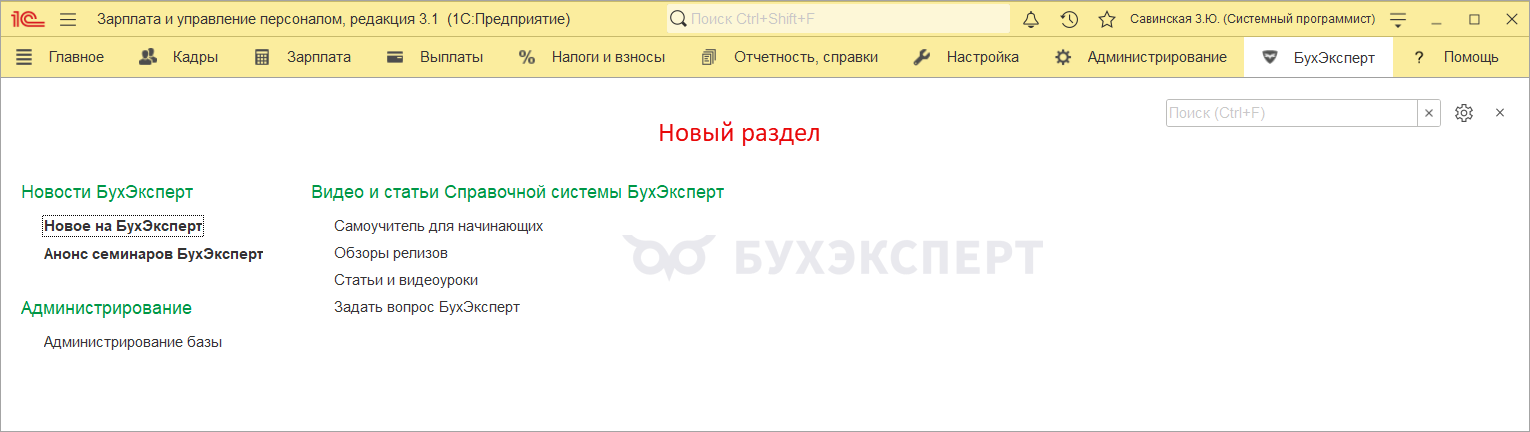Screen dimensions: 1530x432
Task: Click the section search field Ctrl+F
Action: [x=1291, y=113]
